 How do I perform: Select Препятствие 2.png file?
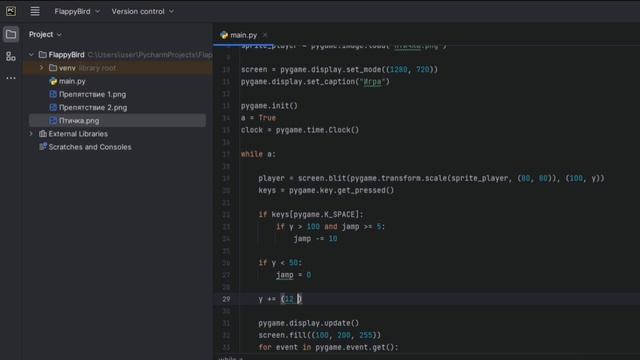[93, 107]
